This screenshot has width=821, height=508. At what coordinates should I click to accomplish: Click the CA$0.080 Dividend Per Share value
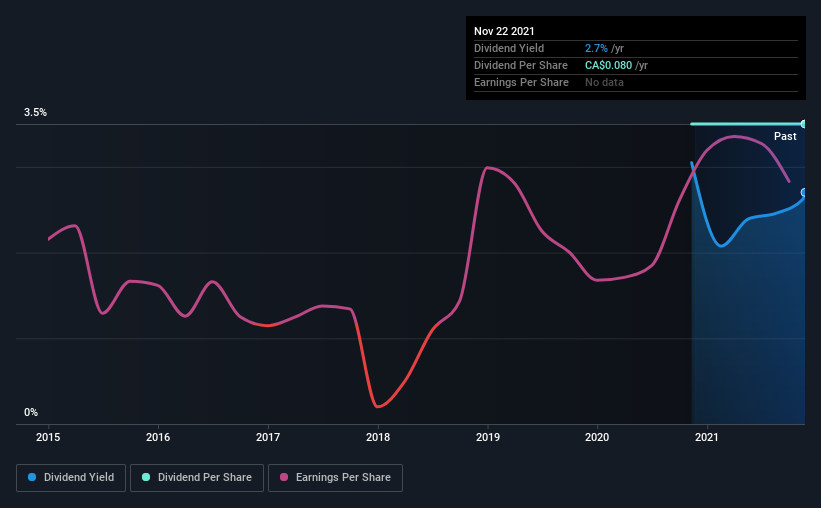pyautogui.click(x=608, y=65)
